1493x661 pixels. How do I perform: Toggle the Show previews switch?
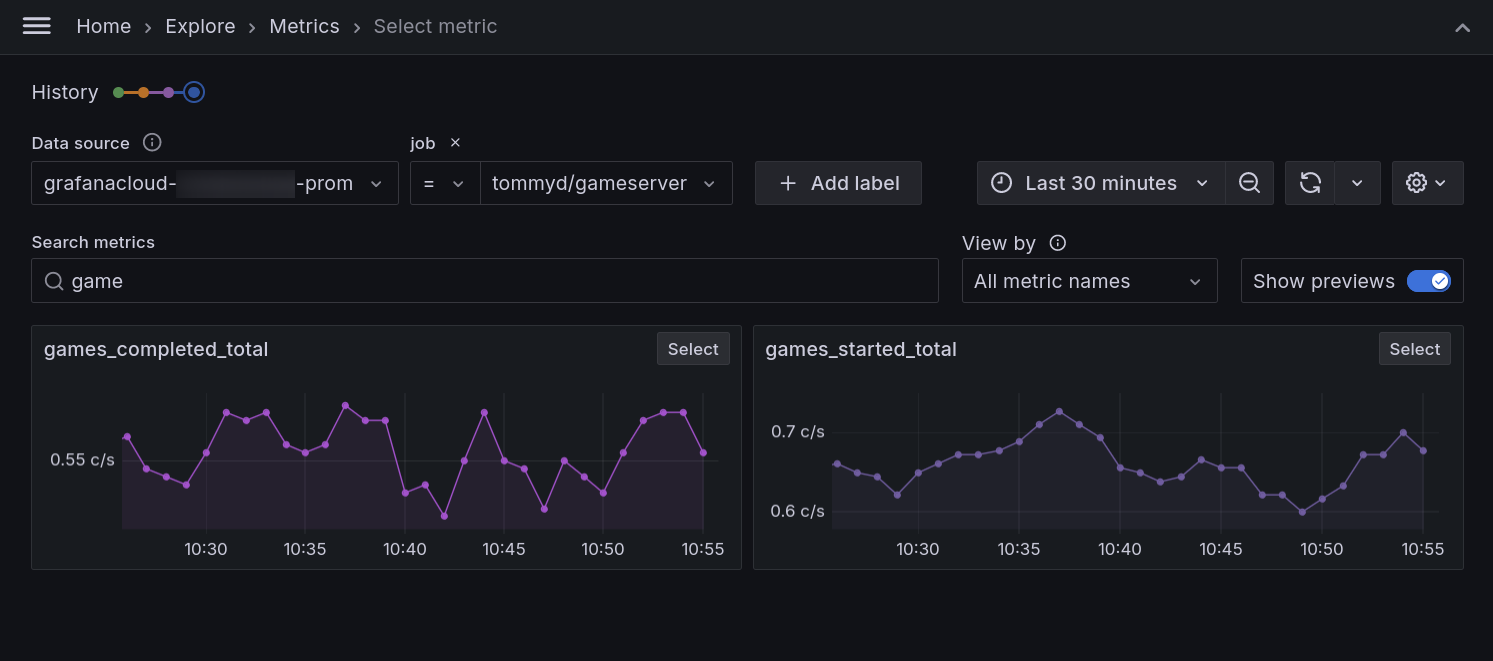click(1428, 281)
